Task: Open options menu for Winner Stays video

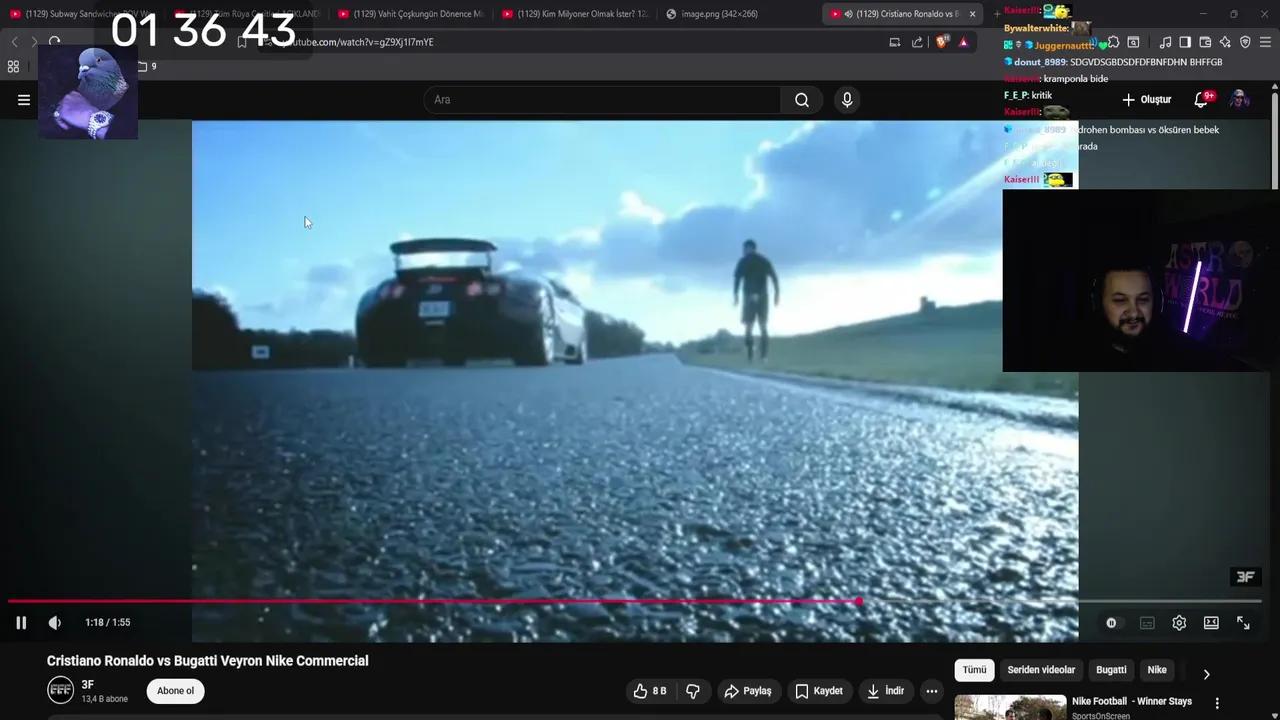Action: 1217,703
